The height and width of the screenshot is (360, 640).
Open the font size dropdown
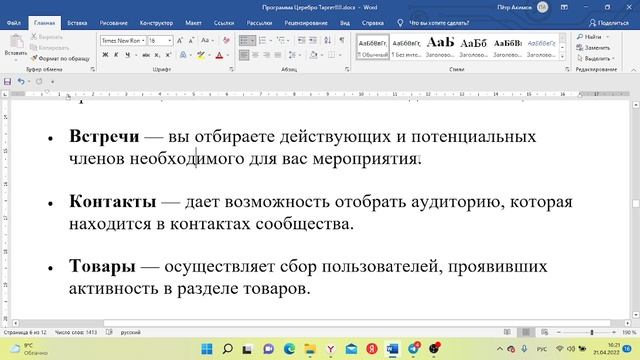tap(169, 40)
